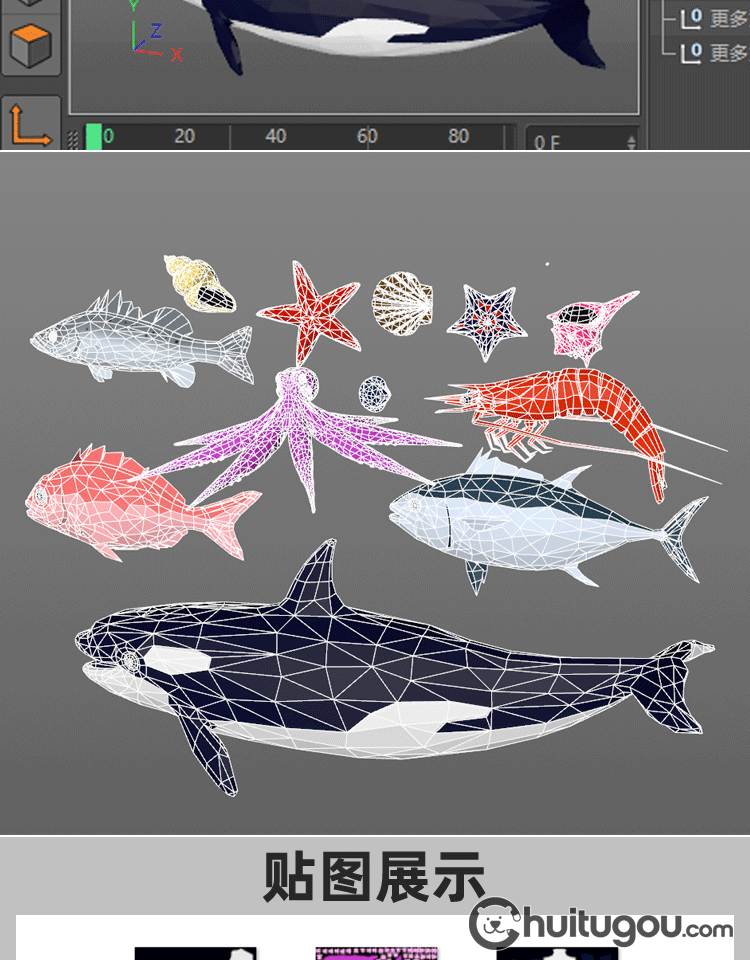
Task: Click the brown scallop shell model
Action: pyautogui.click(x=403, y=302)
